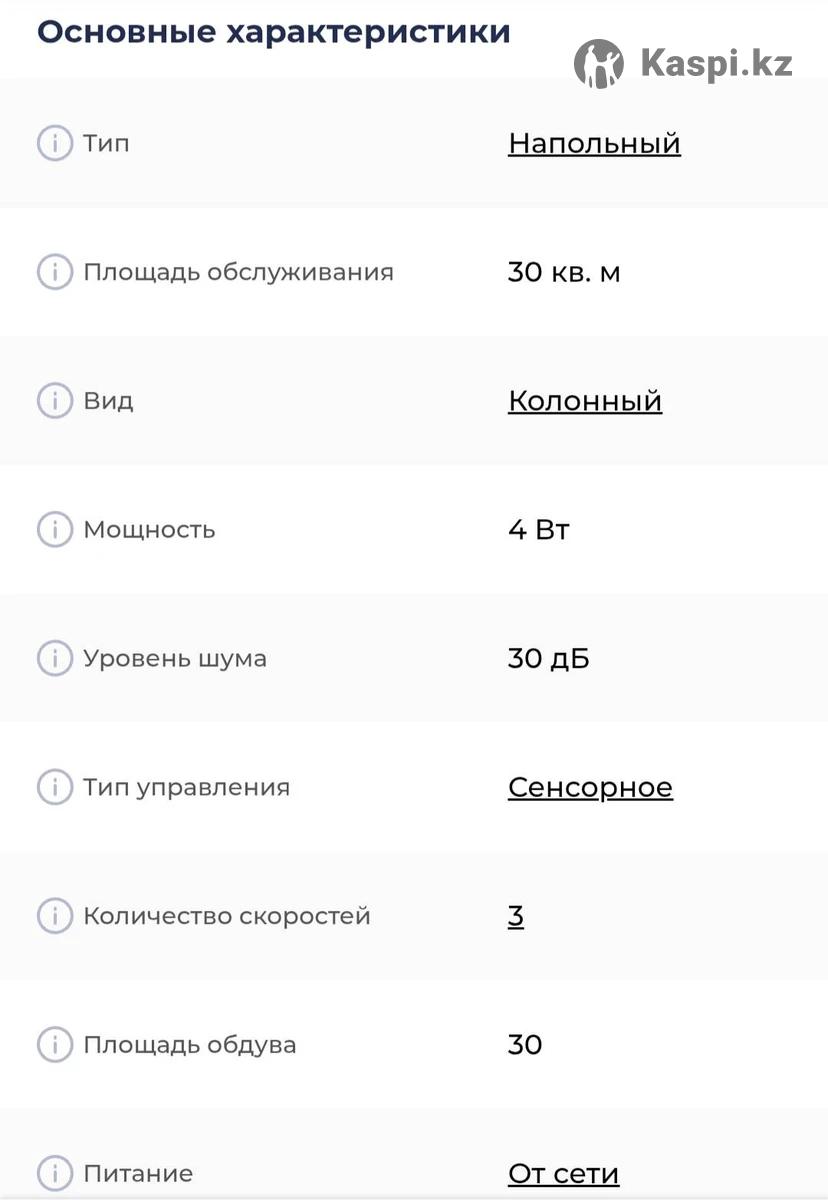Open info icon for Тип управления
This screenshot has height=1200, width=828.
click(x=55, y=787)
